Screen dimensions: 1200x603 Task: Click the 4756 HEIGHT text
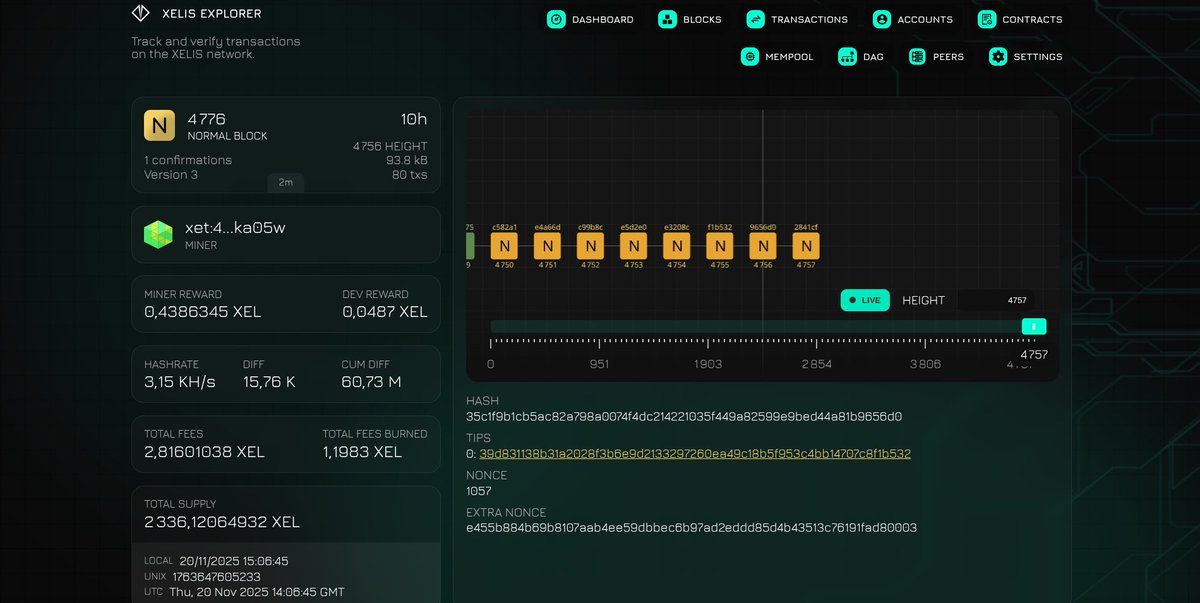[390, 146]
